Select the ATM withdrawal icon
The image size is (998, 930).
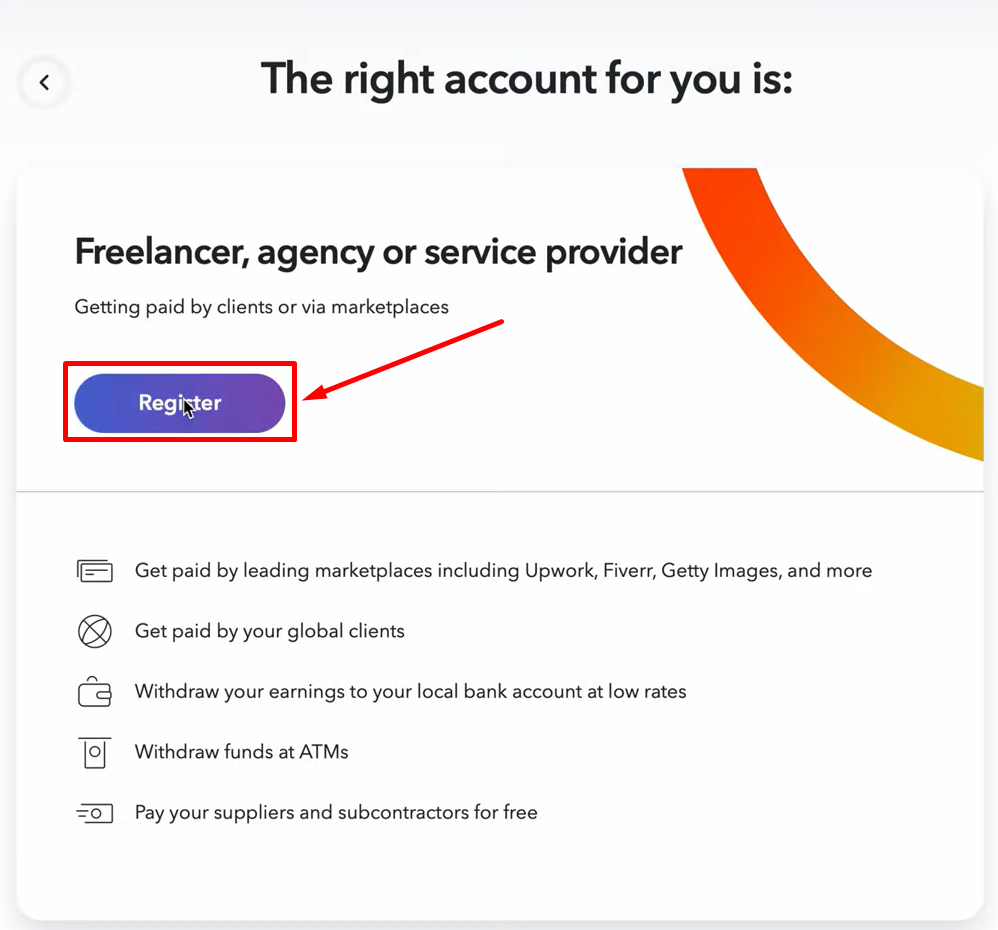pos(95,752)
